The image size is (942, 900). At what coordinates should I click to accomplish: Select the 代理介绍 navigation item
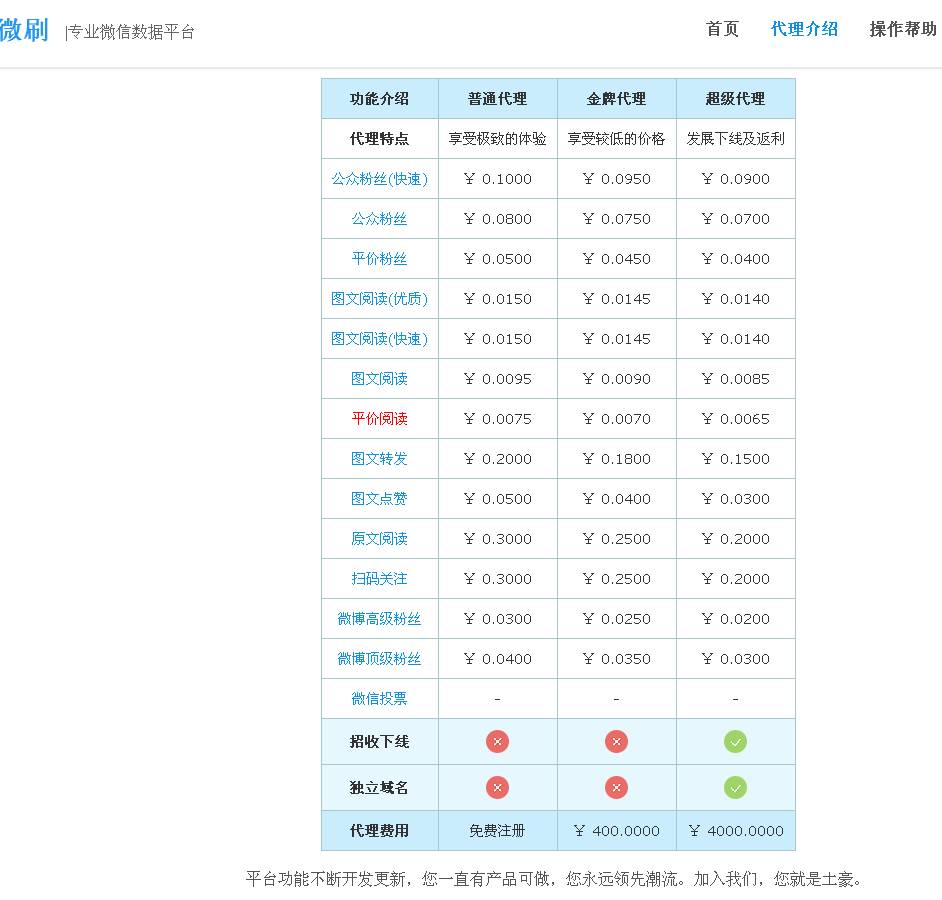click(x=804, y=29)
